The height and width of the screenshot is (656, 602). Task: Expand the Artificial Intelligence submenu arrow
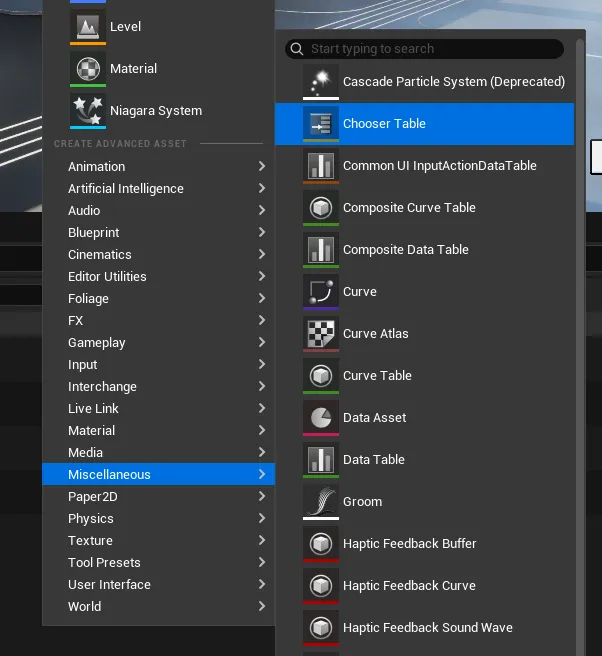click(x=262, y=188)
